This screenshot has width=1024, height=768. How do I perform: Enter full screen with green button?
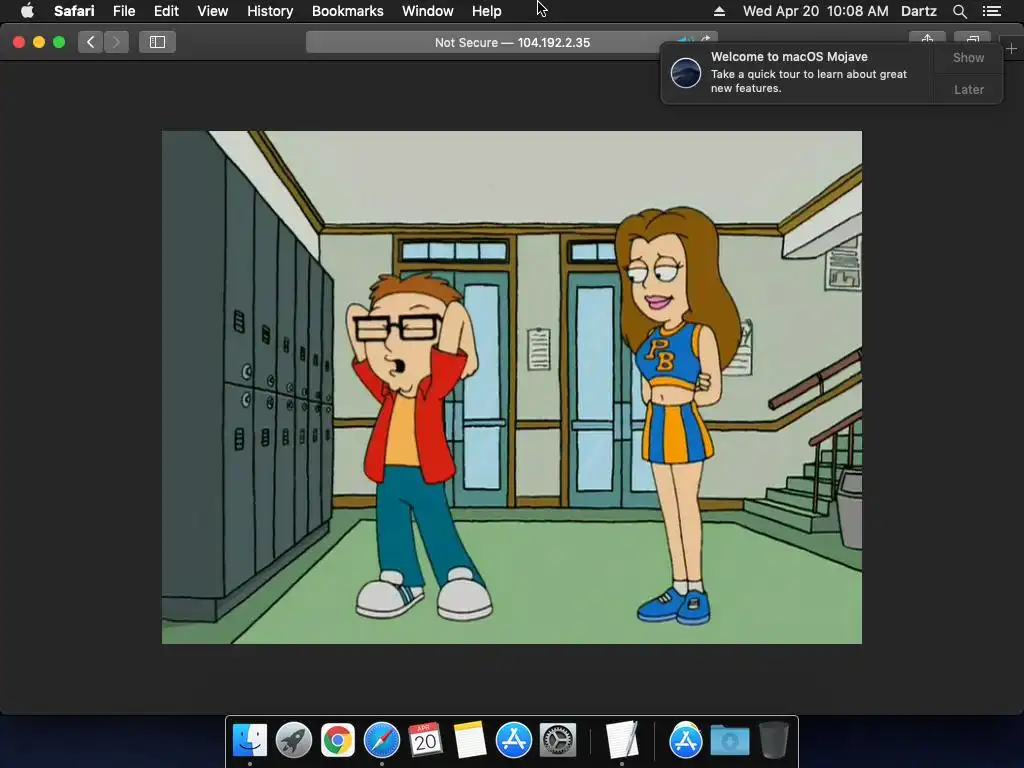click(x=59, y=42)
